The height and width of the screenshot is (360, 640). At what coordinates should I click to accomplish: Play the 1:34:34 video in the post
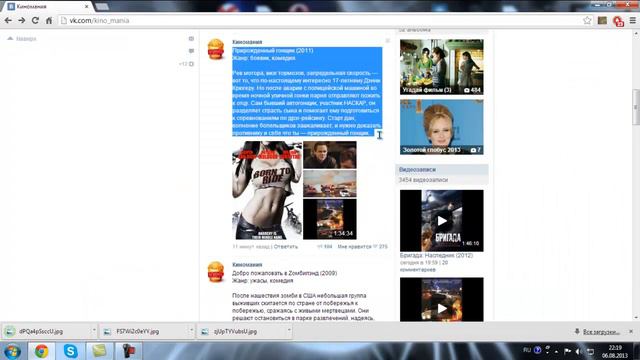point(330,219)
